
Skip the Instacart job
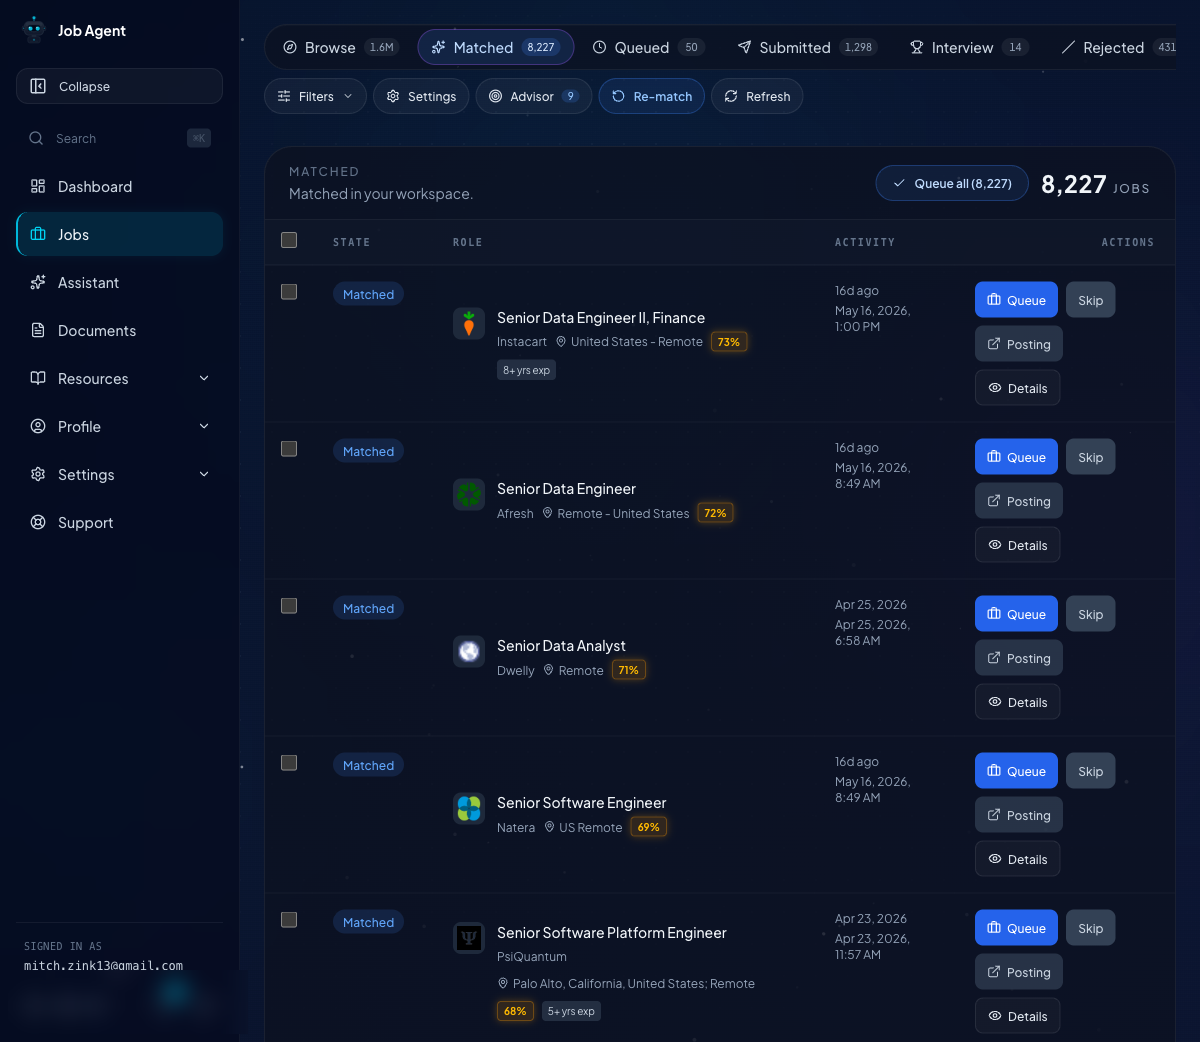click(1091, 300)
